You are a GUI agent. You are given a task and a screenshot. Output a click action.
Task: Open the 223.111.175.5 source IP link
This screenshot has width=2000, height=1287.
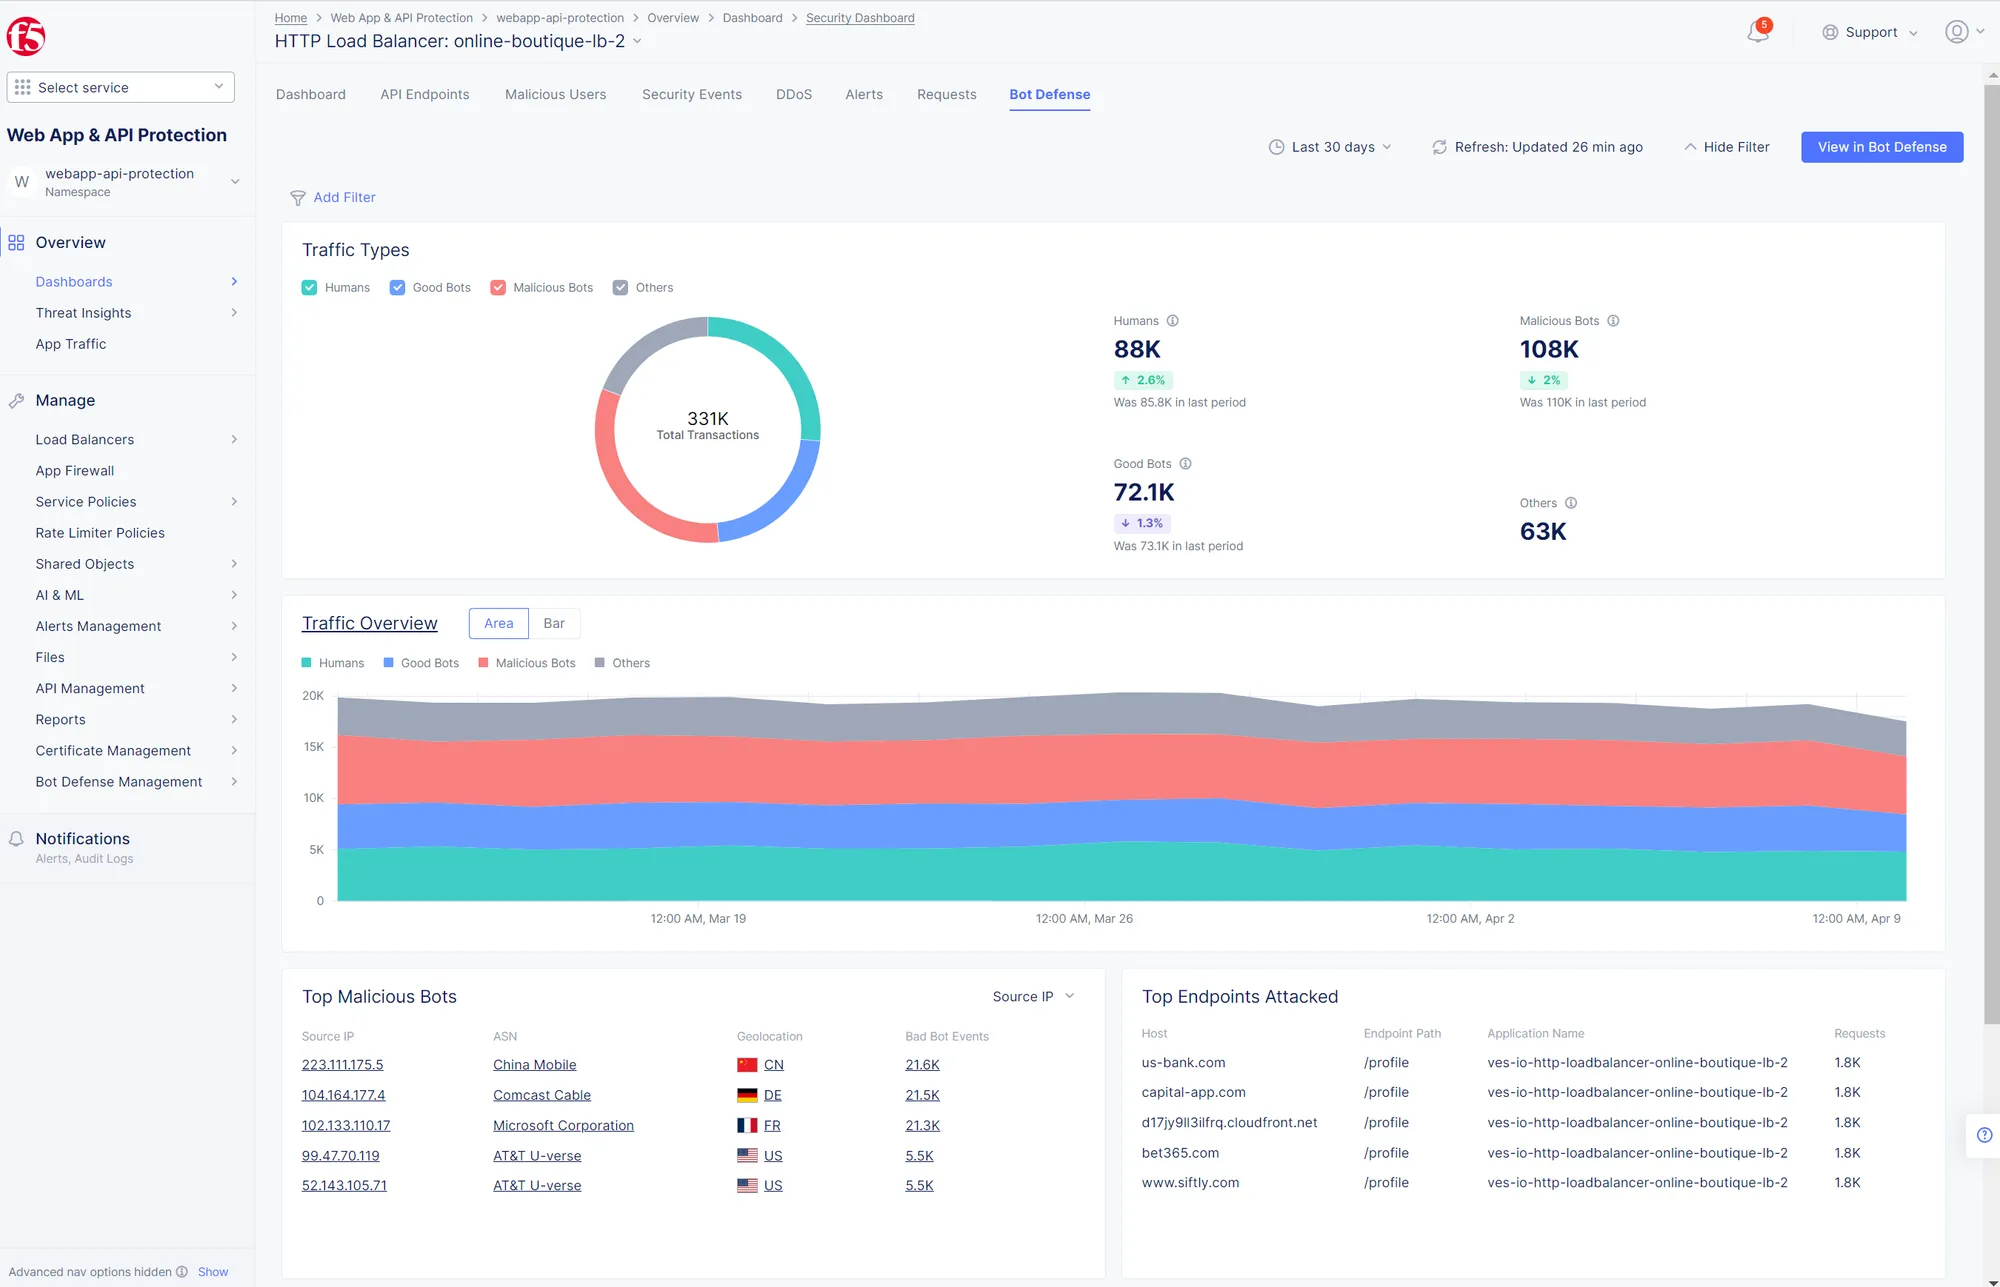(x=342, y=1064)
